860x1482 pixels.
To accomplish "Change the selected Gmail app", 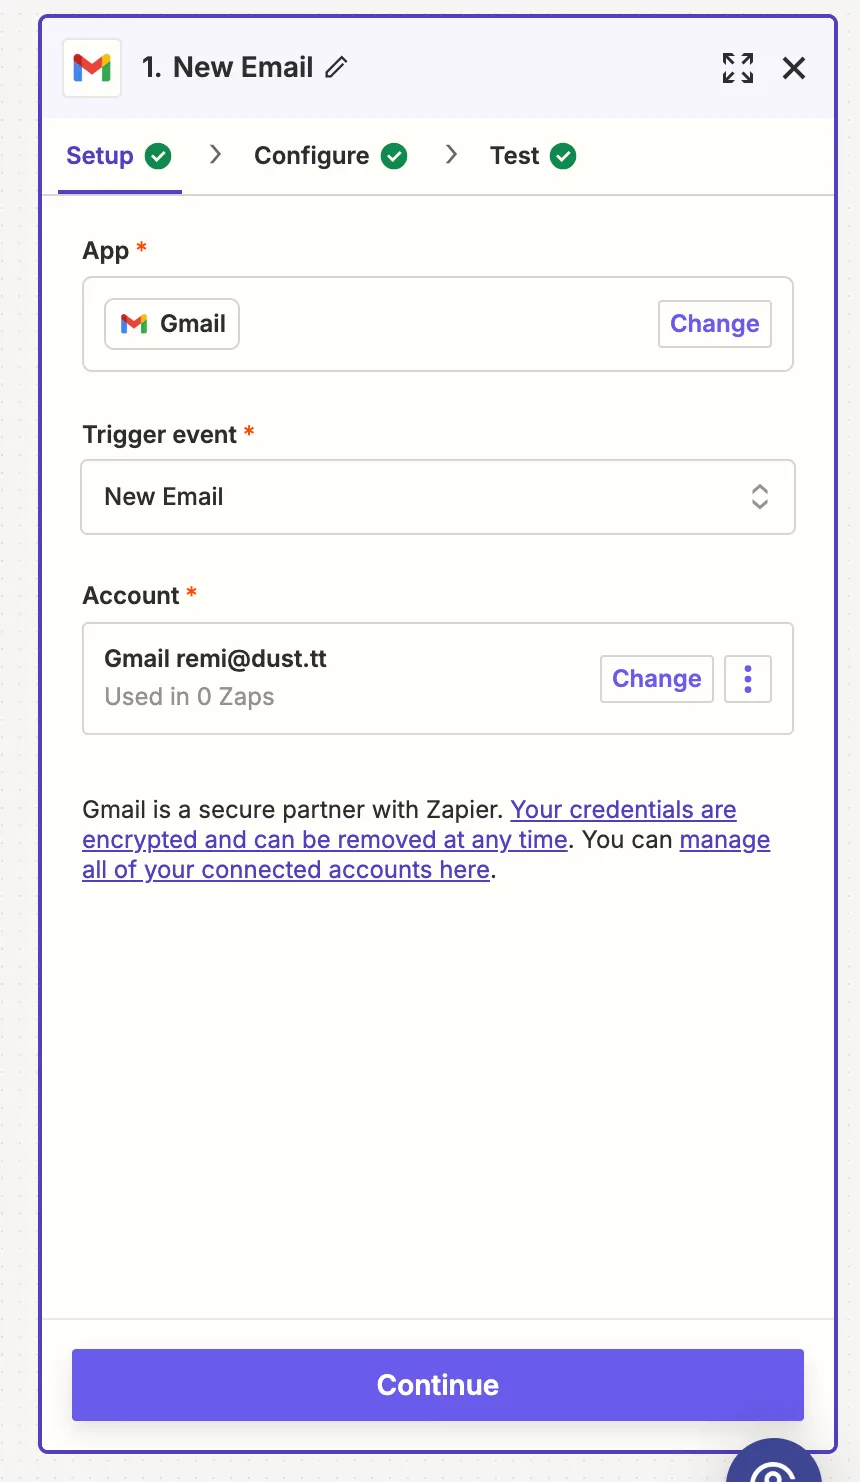I will [715, 324].
